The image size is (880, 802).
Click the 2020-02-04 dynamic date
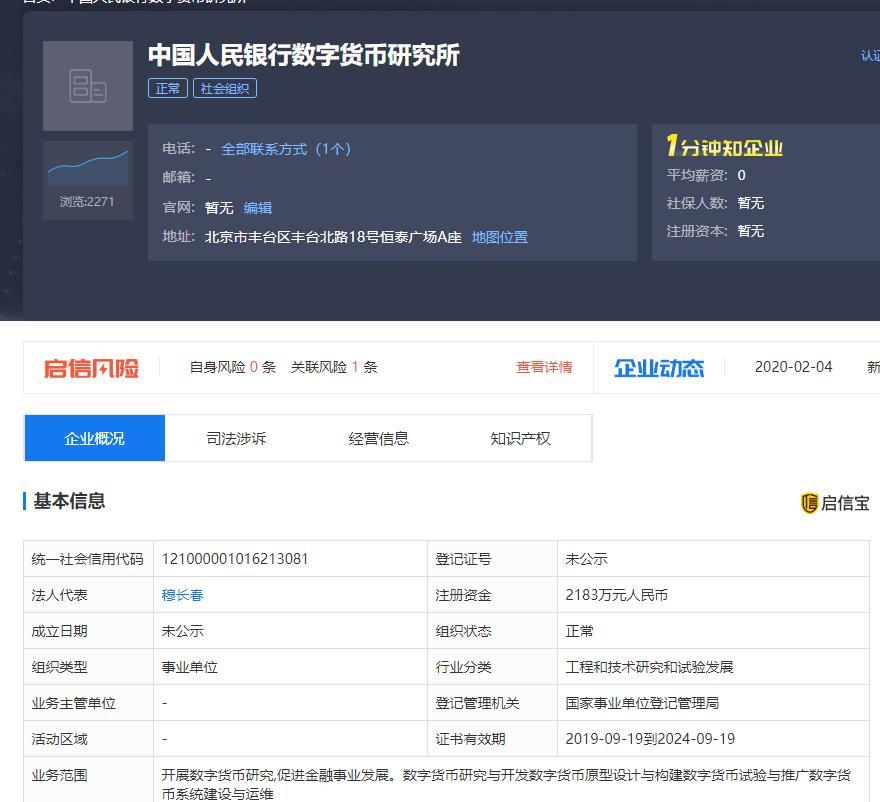point(793,367)
